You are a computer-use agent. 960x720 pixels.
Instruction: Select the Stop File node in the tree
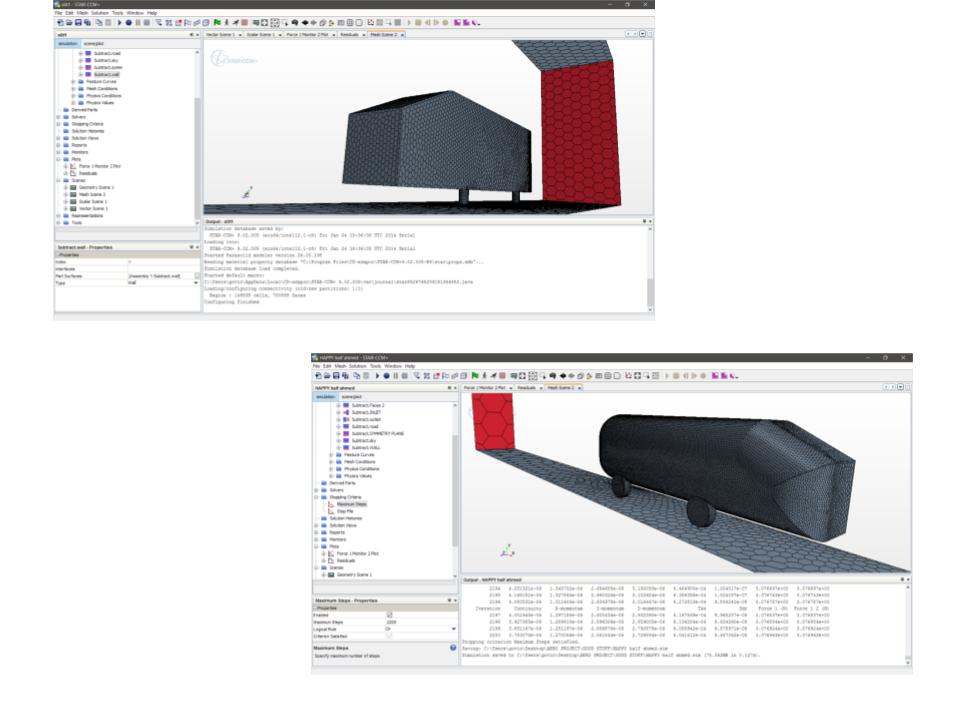click(x=345, y=511)
